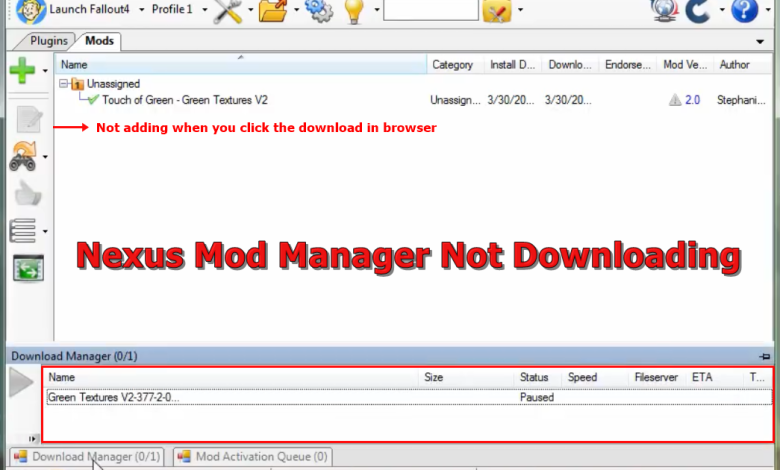Sort by Category column header
The height and width of the screenshot is (470, 780).
click(x=456, y=65)
